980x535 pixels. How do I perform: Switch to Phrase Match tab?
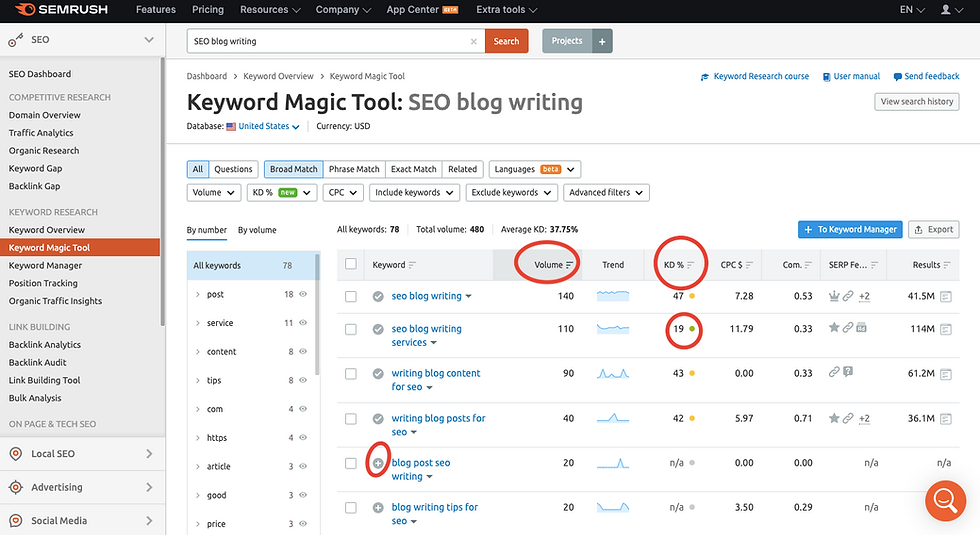point(354,169)
